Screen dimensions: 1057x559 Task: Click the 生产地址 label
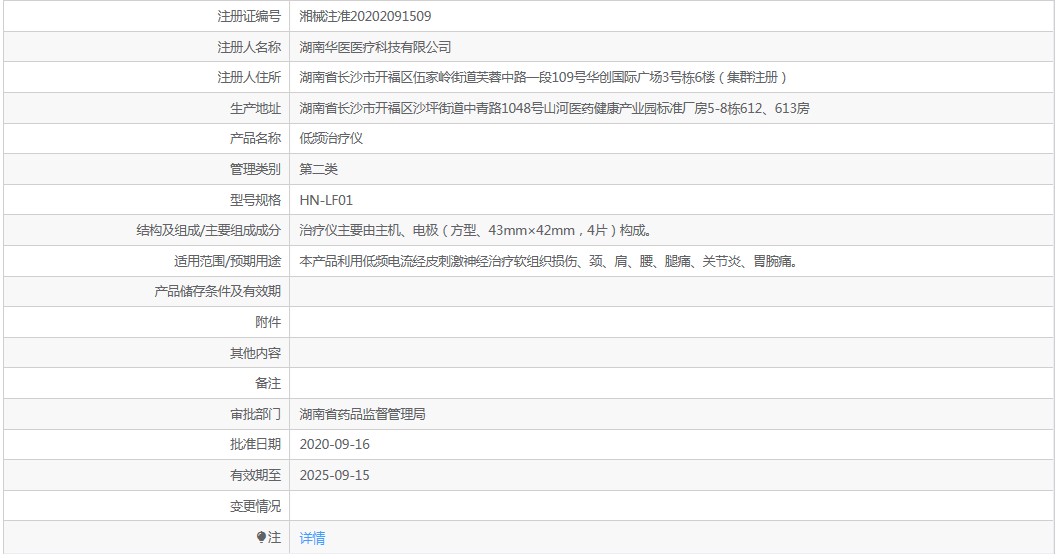coord(255,108)
